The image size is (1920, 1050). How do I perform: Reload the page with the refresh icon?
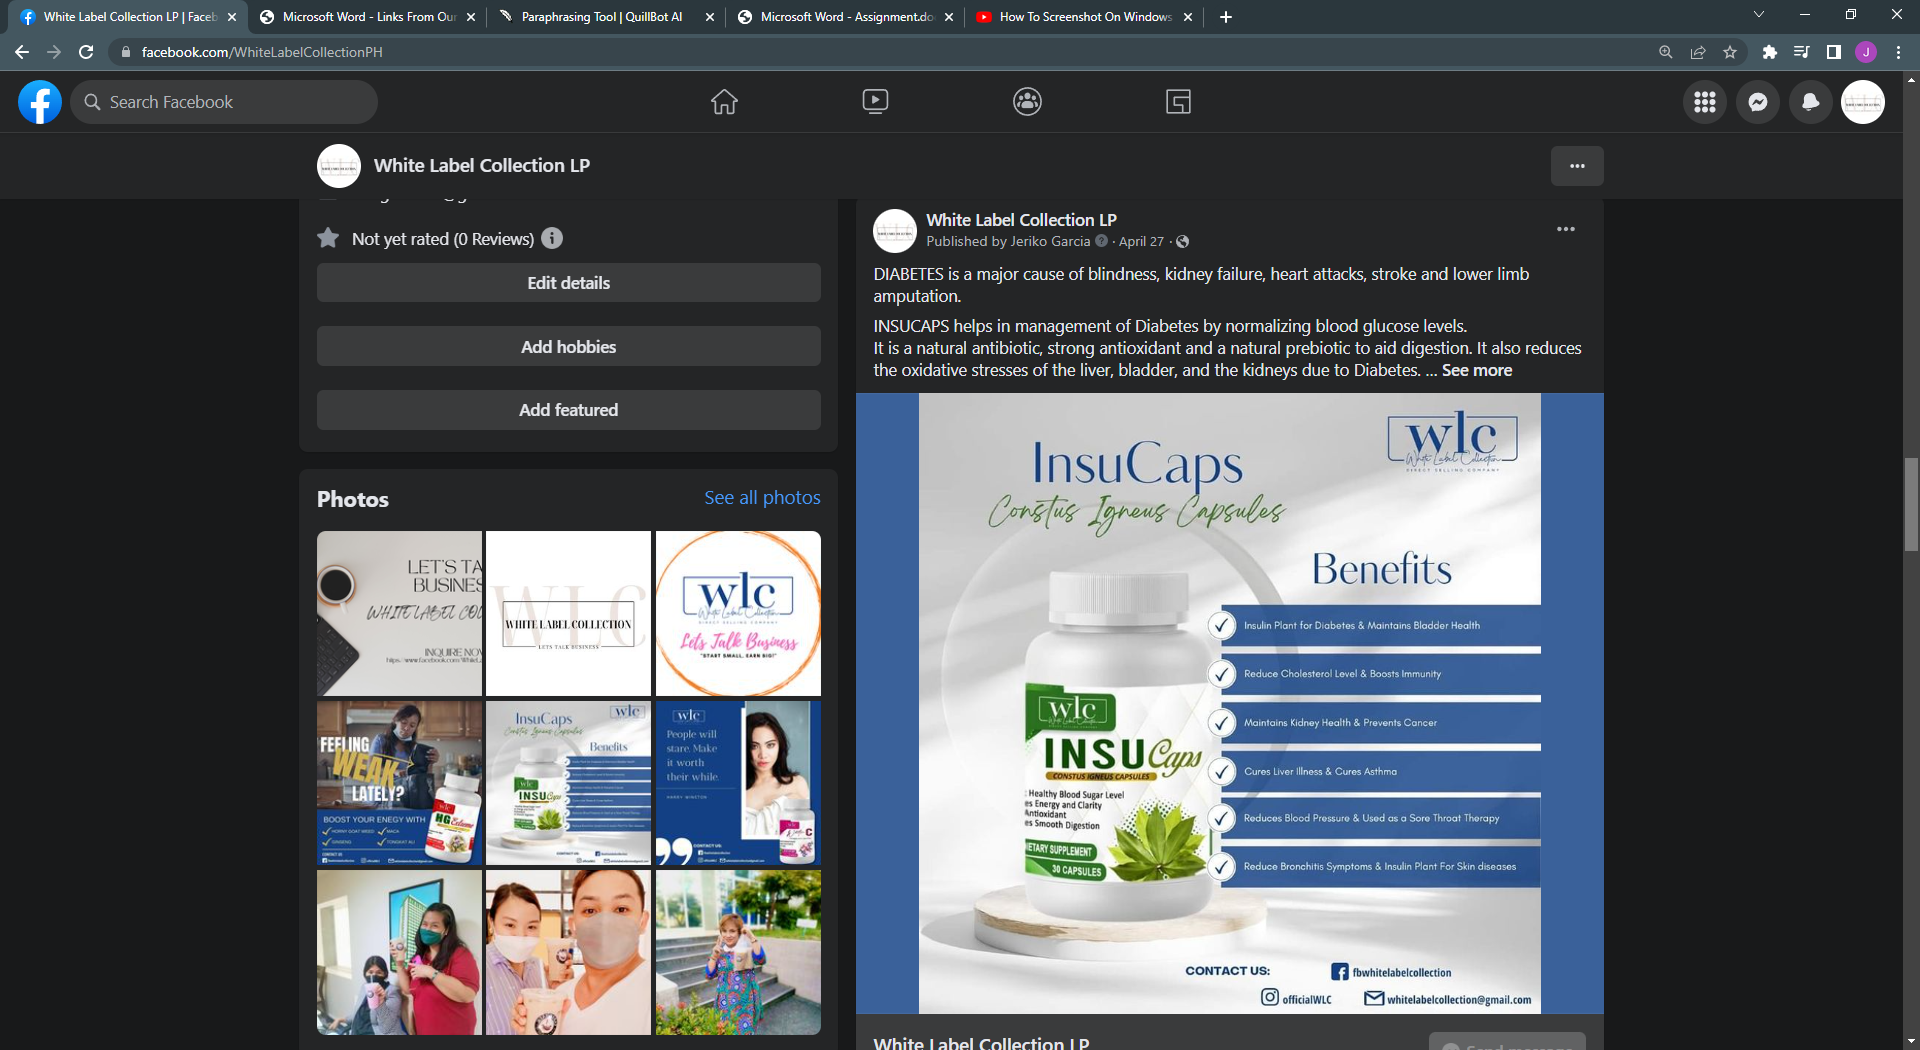[x=87, y=52]
